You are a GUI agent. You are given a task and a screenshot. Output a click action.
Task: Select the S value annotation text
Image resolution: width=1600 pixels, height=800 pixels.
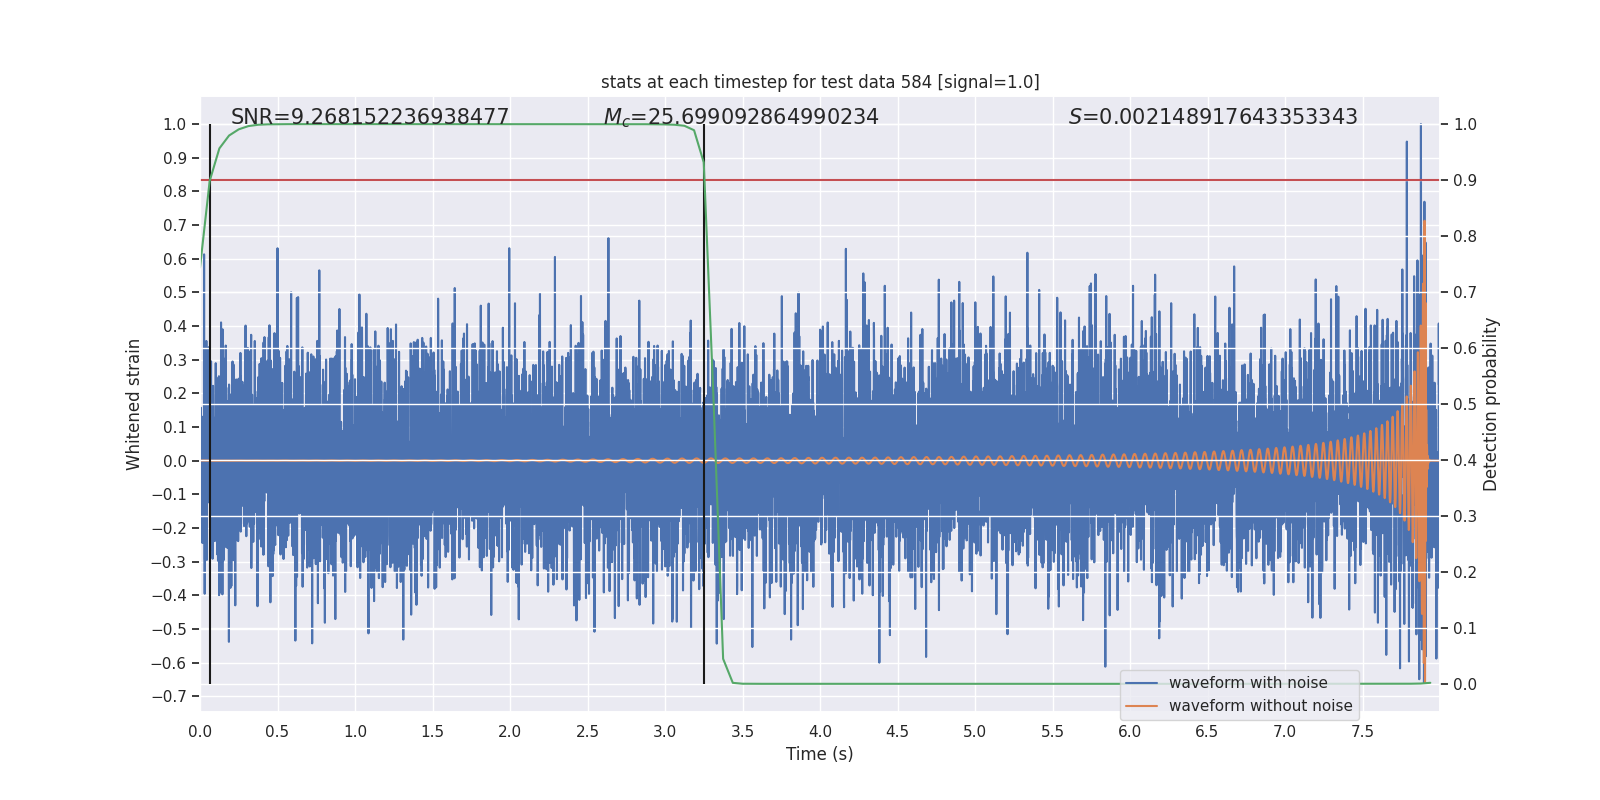pyautogui.click(x=1213, y=117)
